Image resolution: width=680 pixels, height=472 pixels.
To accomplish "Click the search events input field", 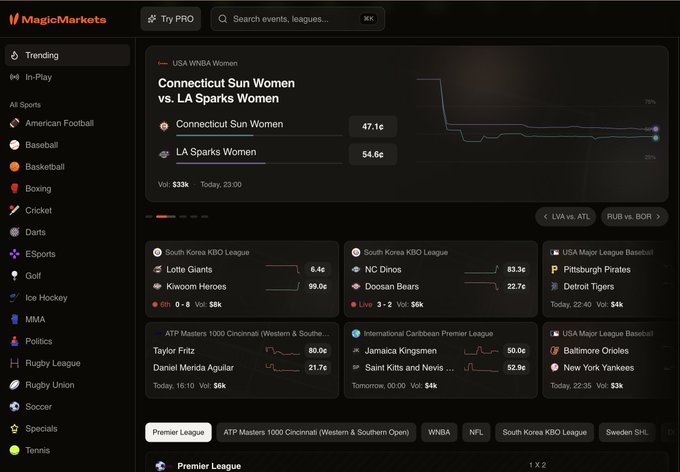I will click(x=298, y=19).
